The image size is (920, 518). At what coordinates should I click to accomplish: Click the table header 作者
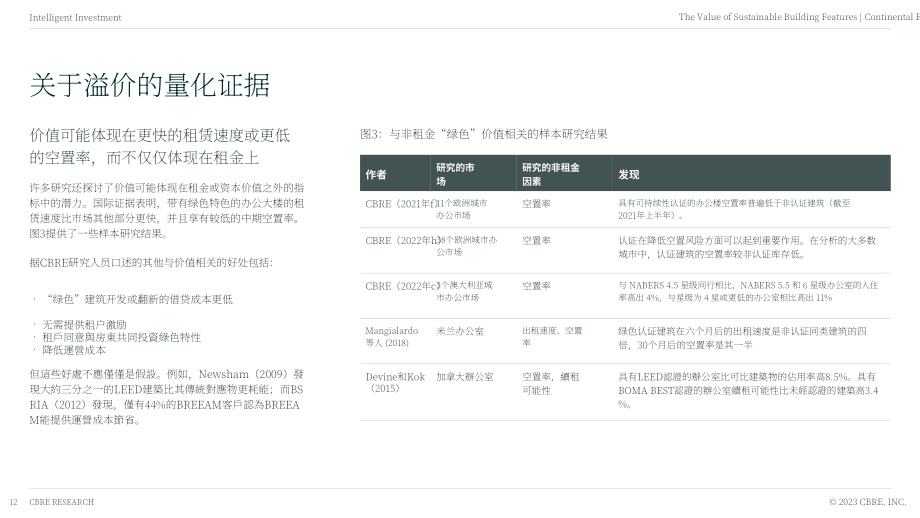[376, 174]
